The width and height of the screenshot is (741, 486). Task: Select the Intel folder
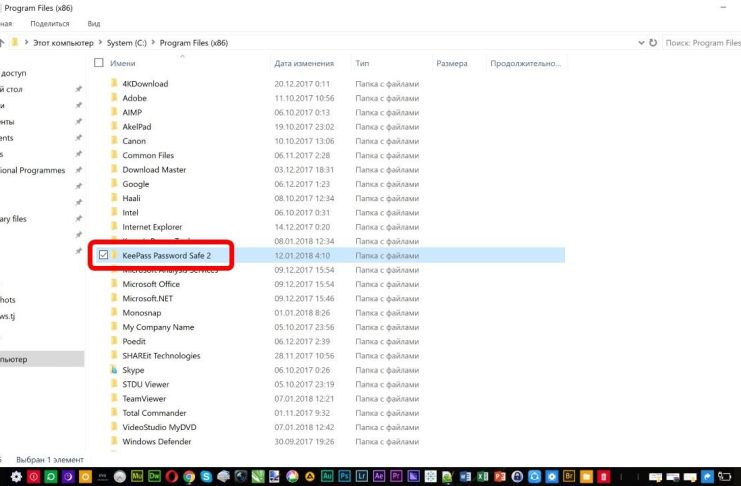130,212
